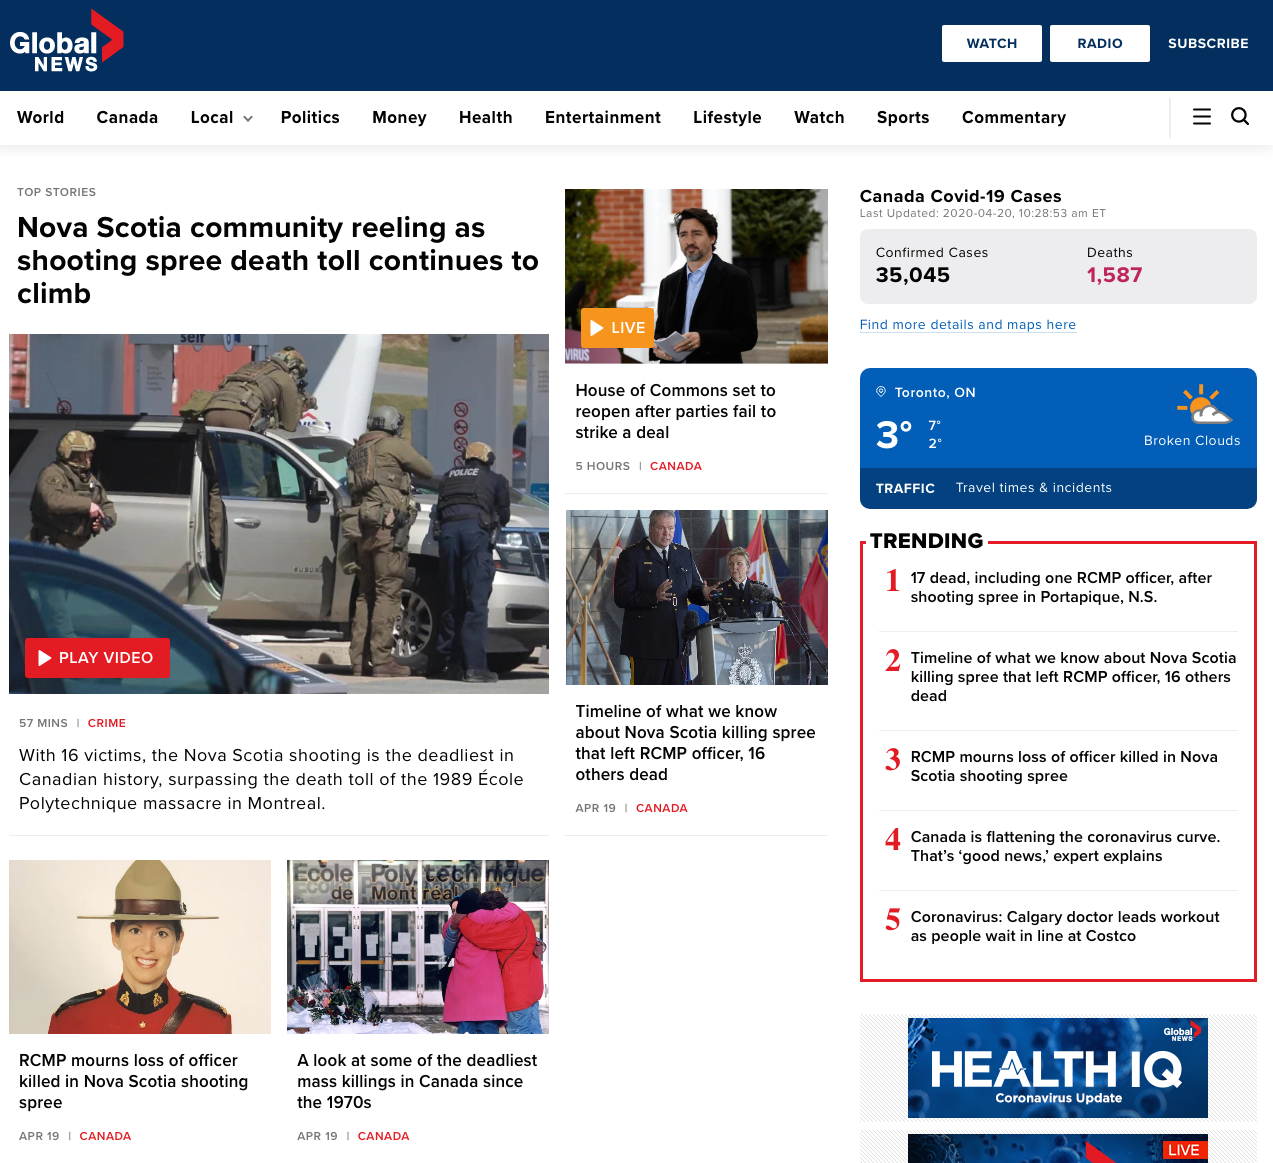Click the broken clouds weather icon

click(1203, 406)
